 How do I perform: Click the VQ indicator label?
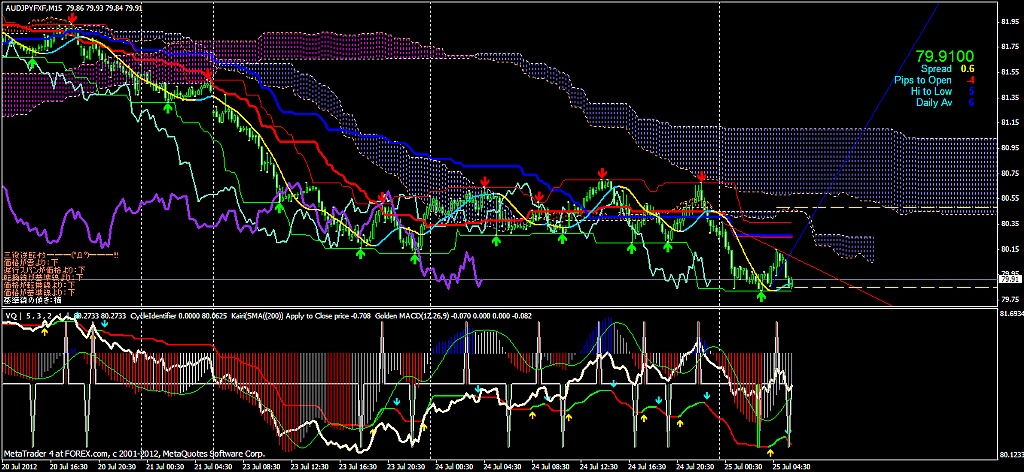pyautogui.click(x=10, y=316)
